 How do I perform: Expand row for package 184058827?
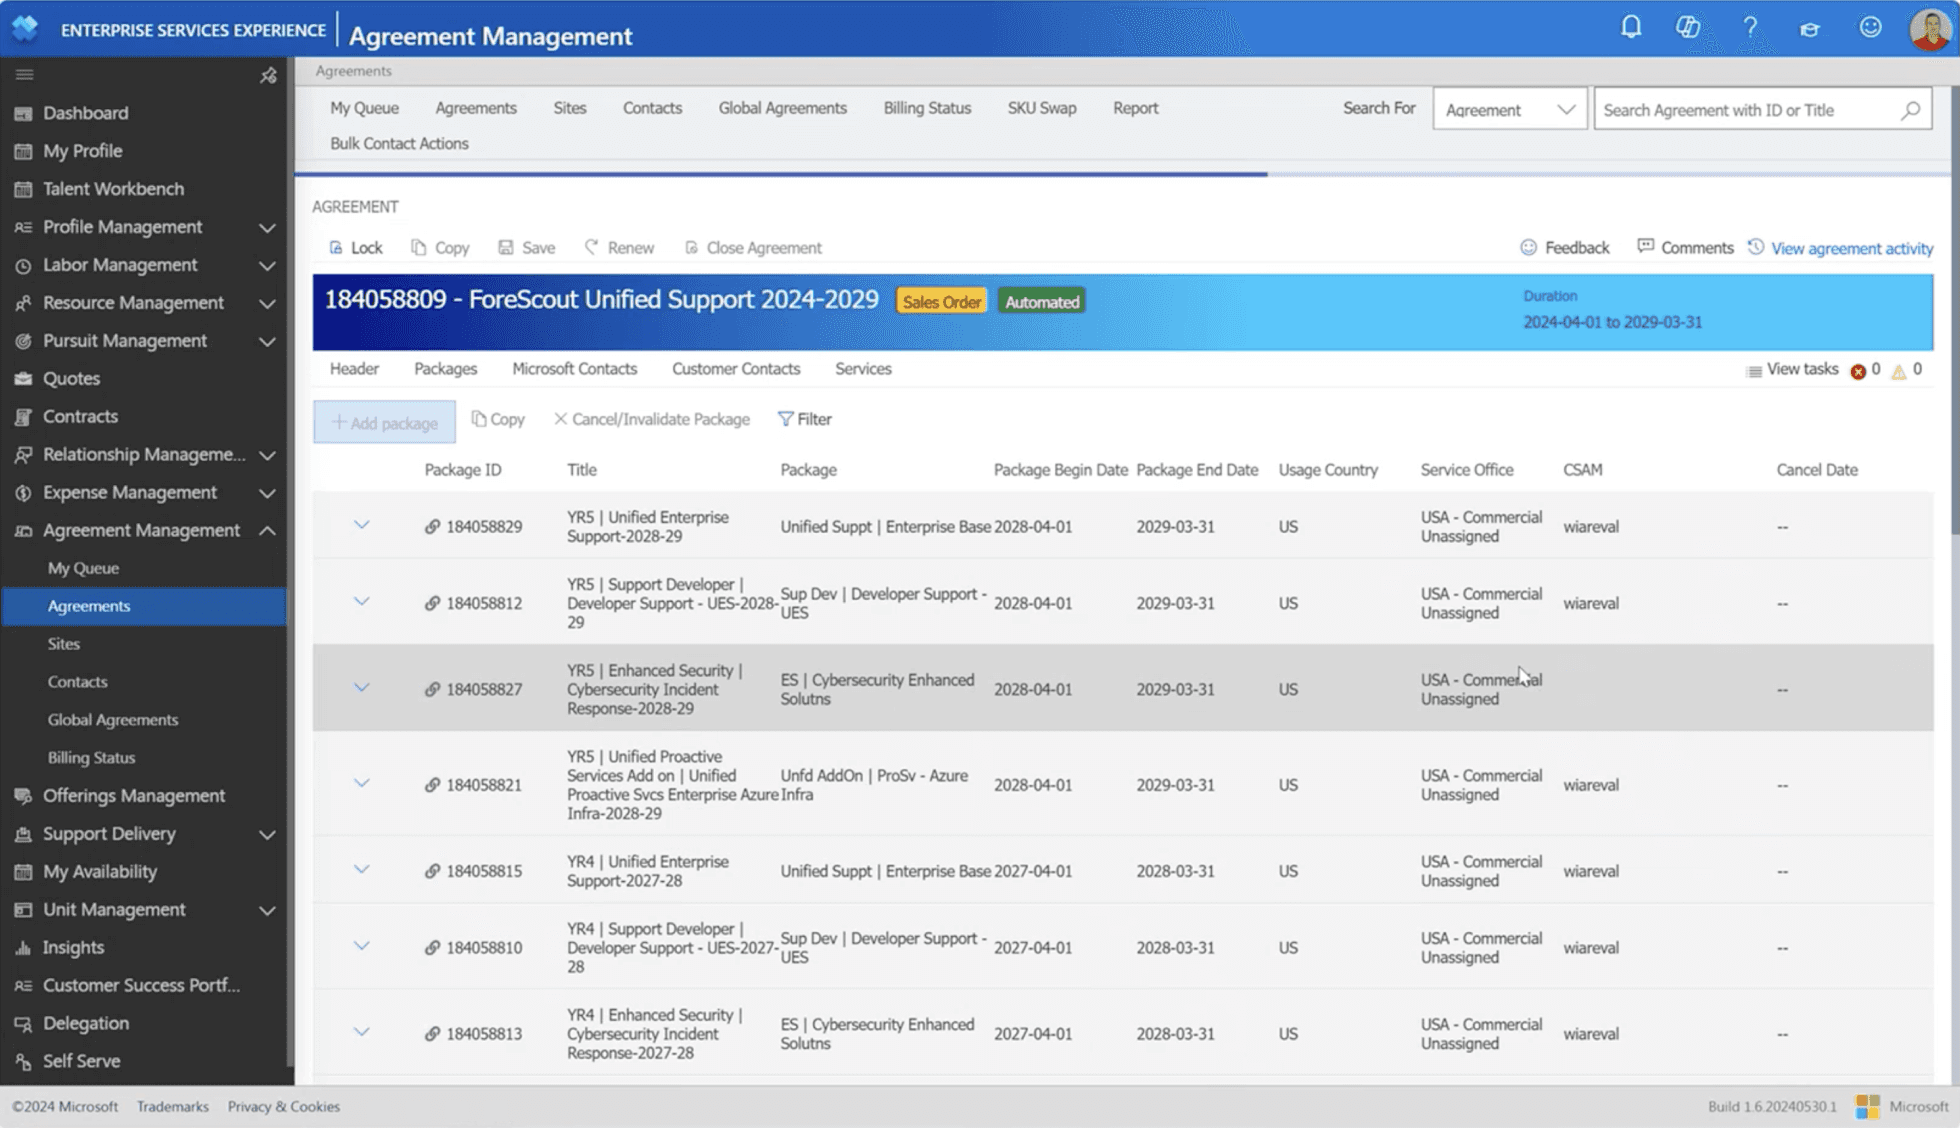[361, 688]
